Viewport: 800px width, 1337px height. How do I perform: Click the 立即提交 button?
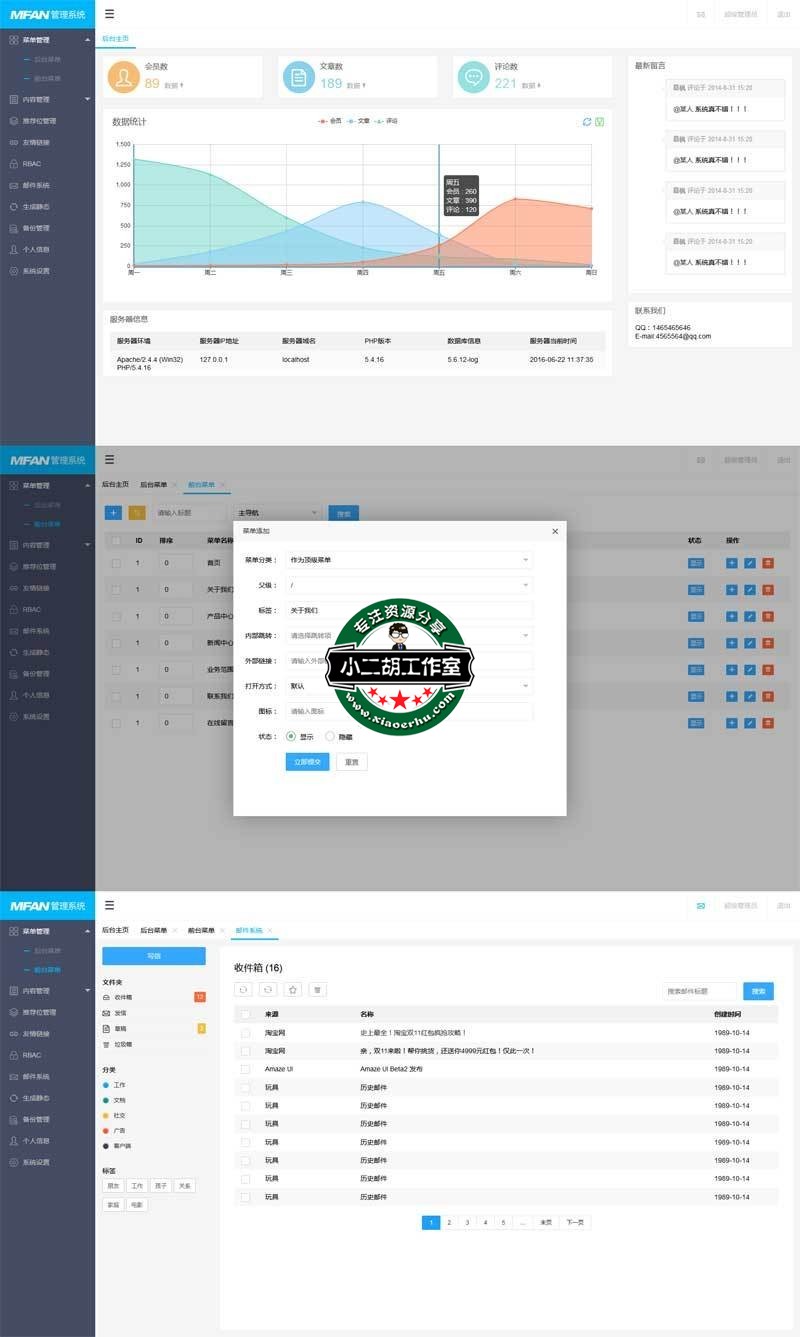(x=307, y=762)
